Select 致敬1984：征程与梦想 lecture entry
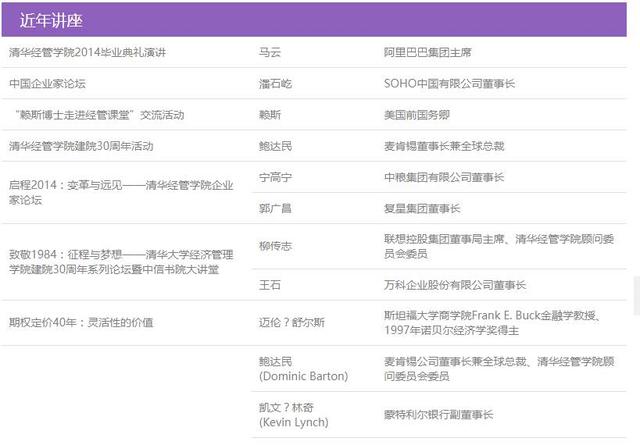Screen dimensions: 640x445 pyautogui.click(x=120, y=262)
